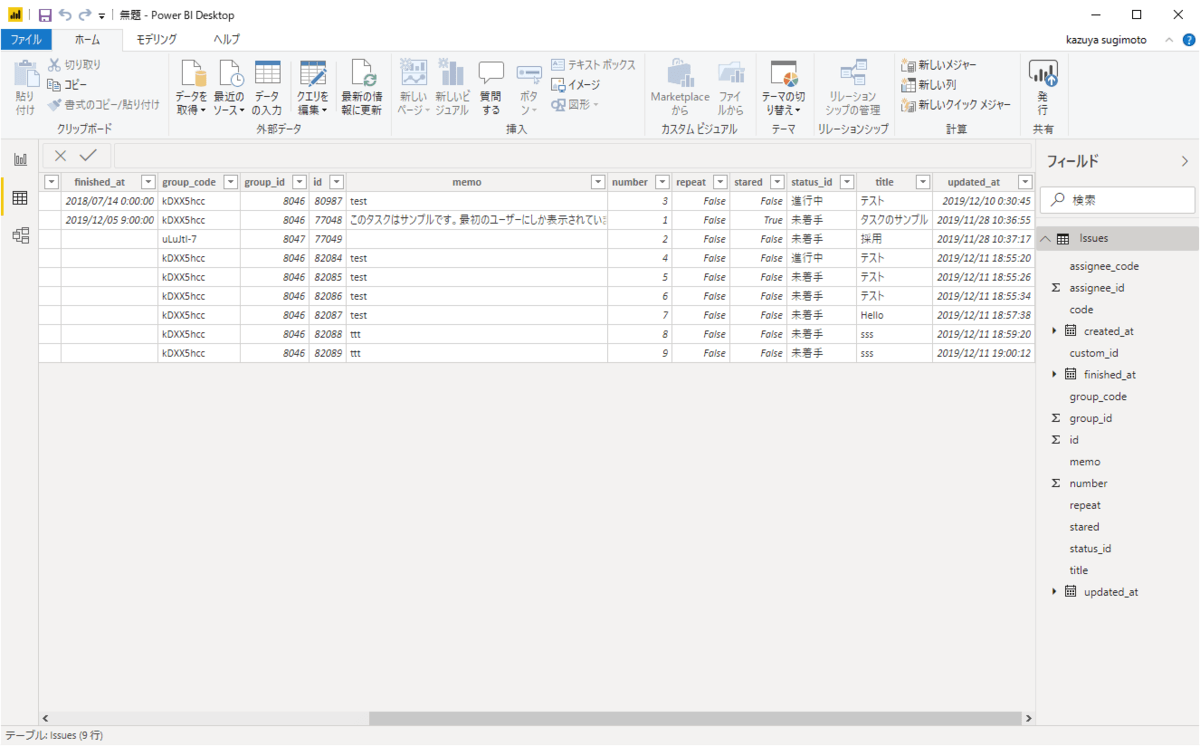Open memo column filter dropdown
The height and width of the screenshot is (746, 1200).
click(x=598, y=182)
